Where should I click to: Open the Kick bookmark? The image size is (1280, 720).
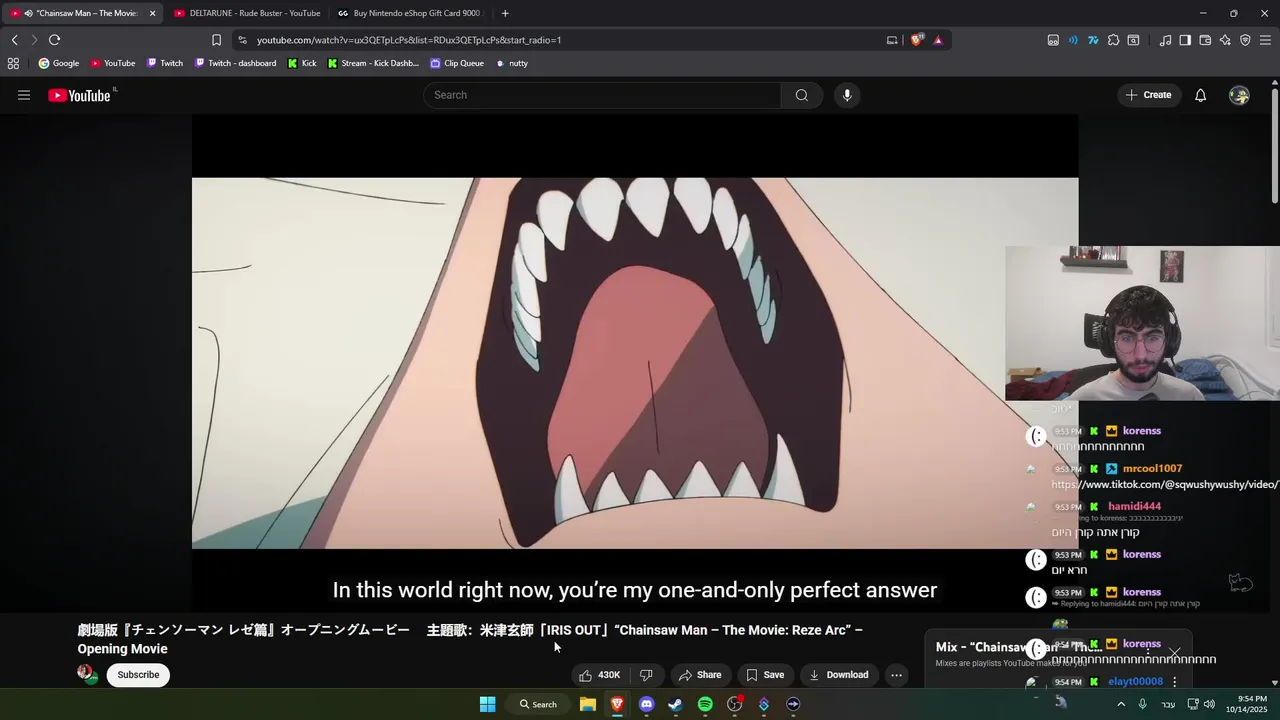[x=302, y=63]
